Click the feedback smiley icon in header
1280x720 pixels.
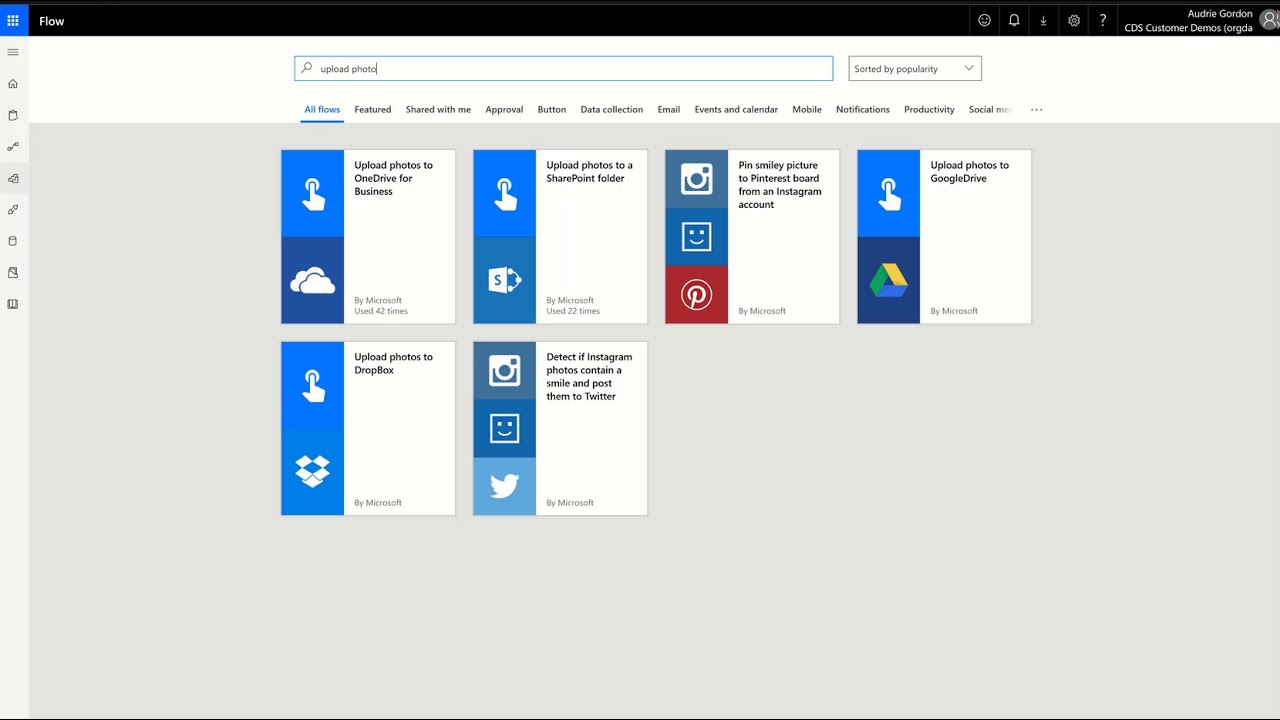[x=984, y=20]
